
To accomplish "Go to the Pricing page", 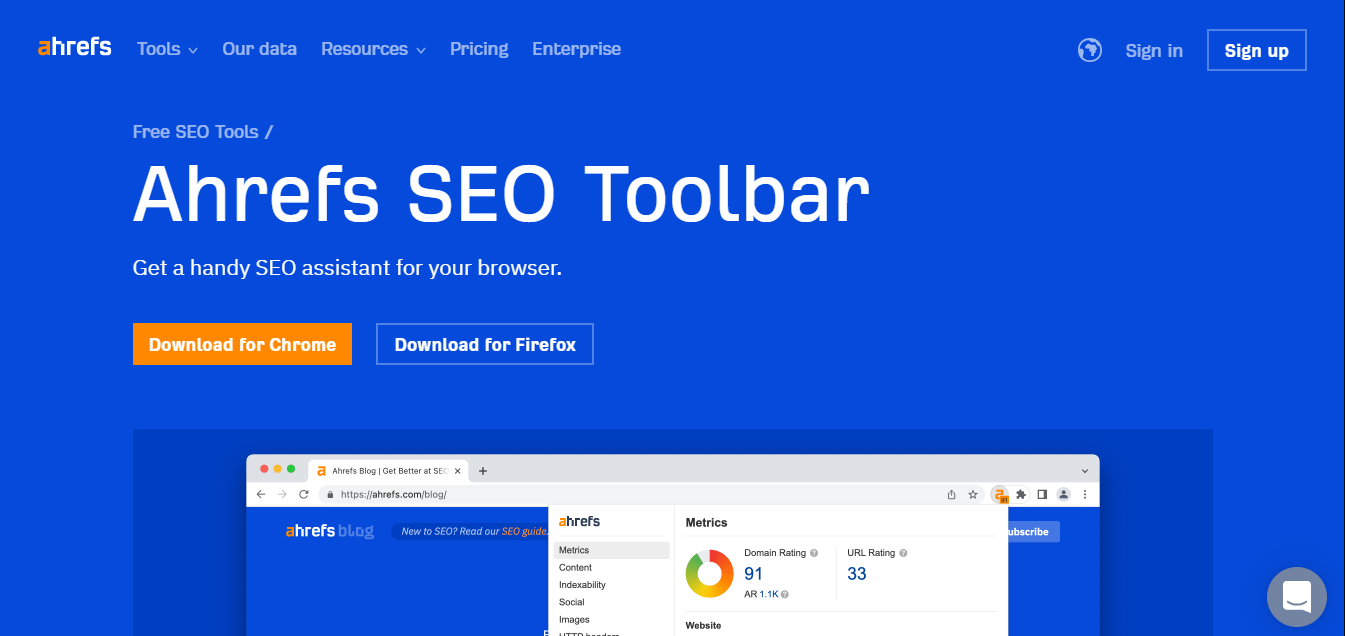I will (x=479, y=49).
